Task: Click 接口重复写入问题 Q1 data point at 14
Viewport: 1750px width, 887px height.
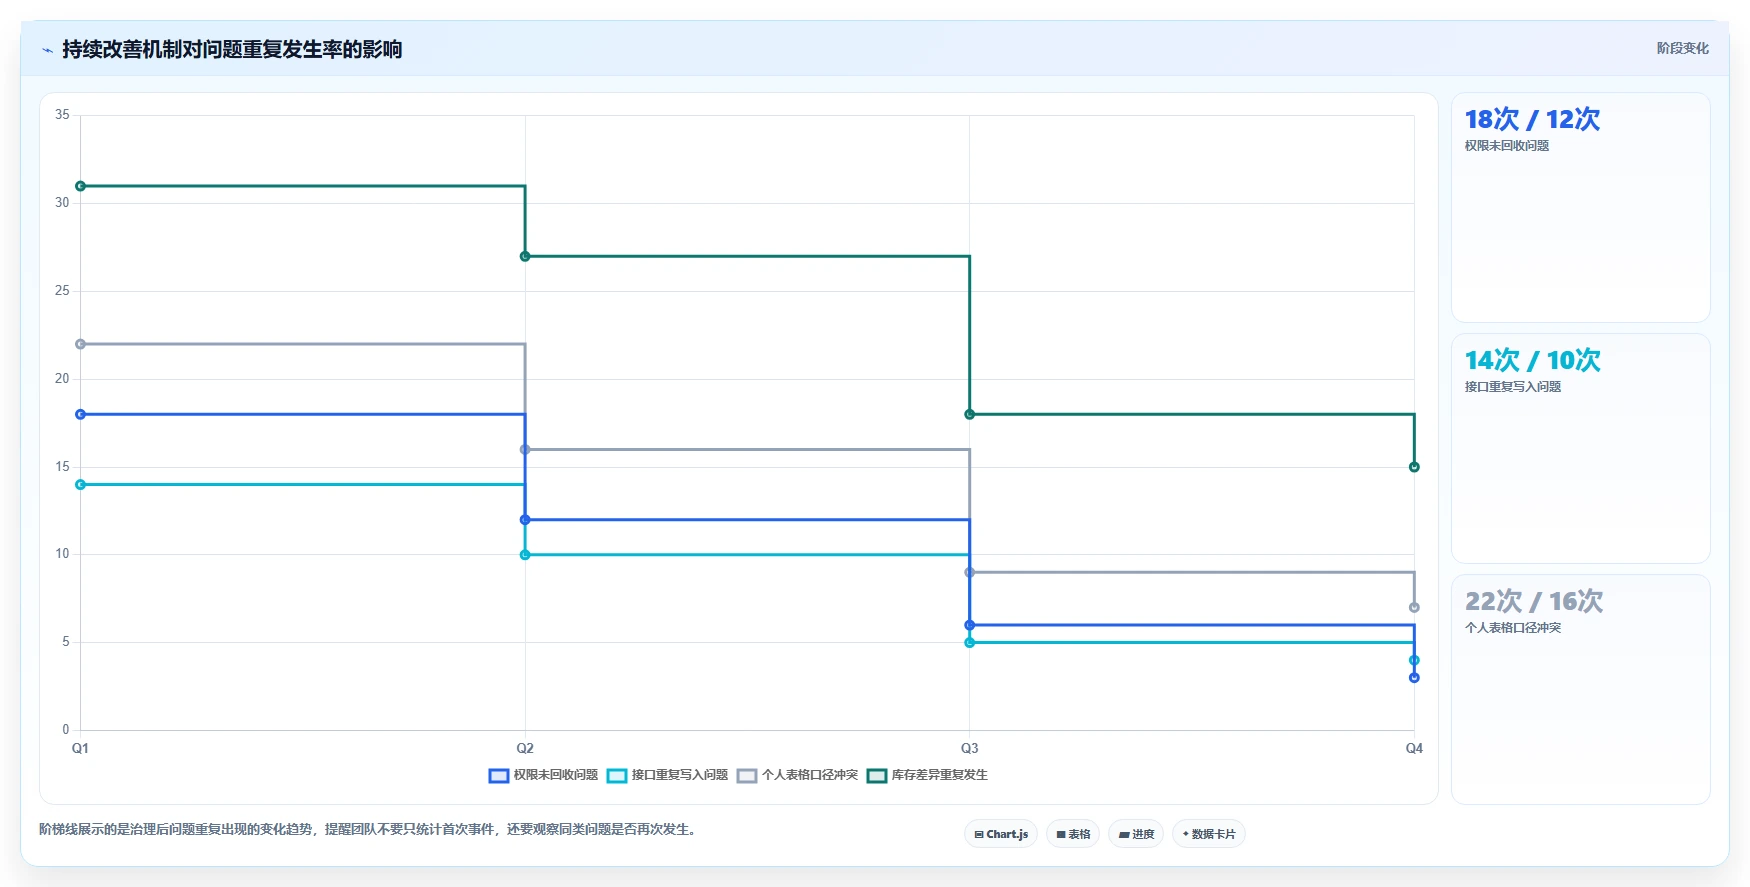Action: pyautogui.click(x=81, y=485)
